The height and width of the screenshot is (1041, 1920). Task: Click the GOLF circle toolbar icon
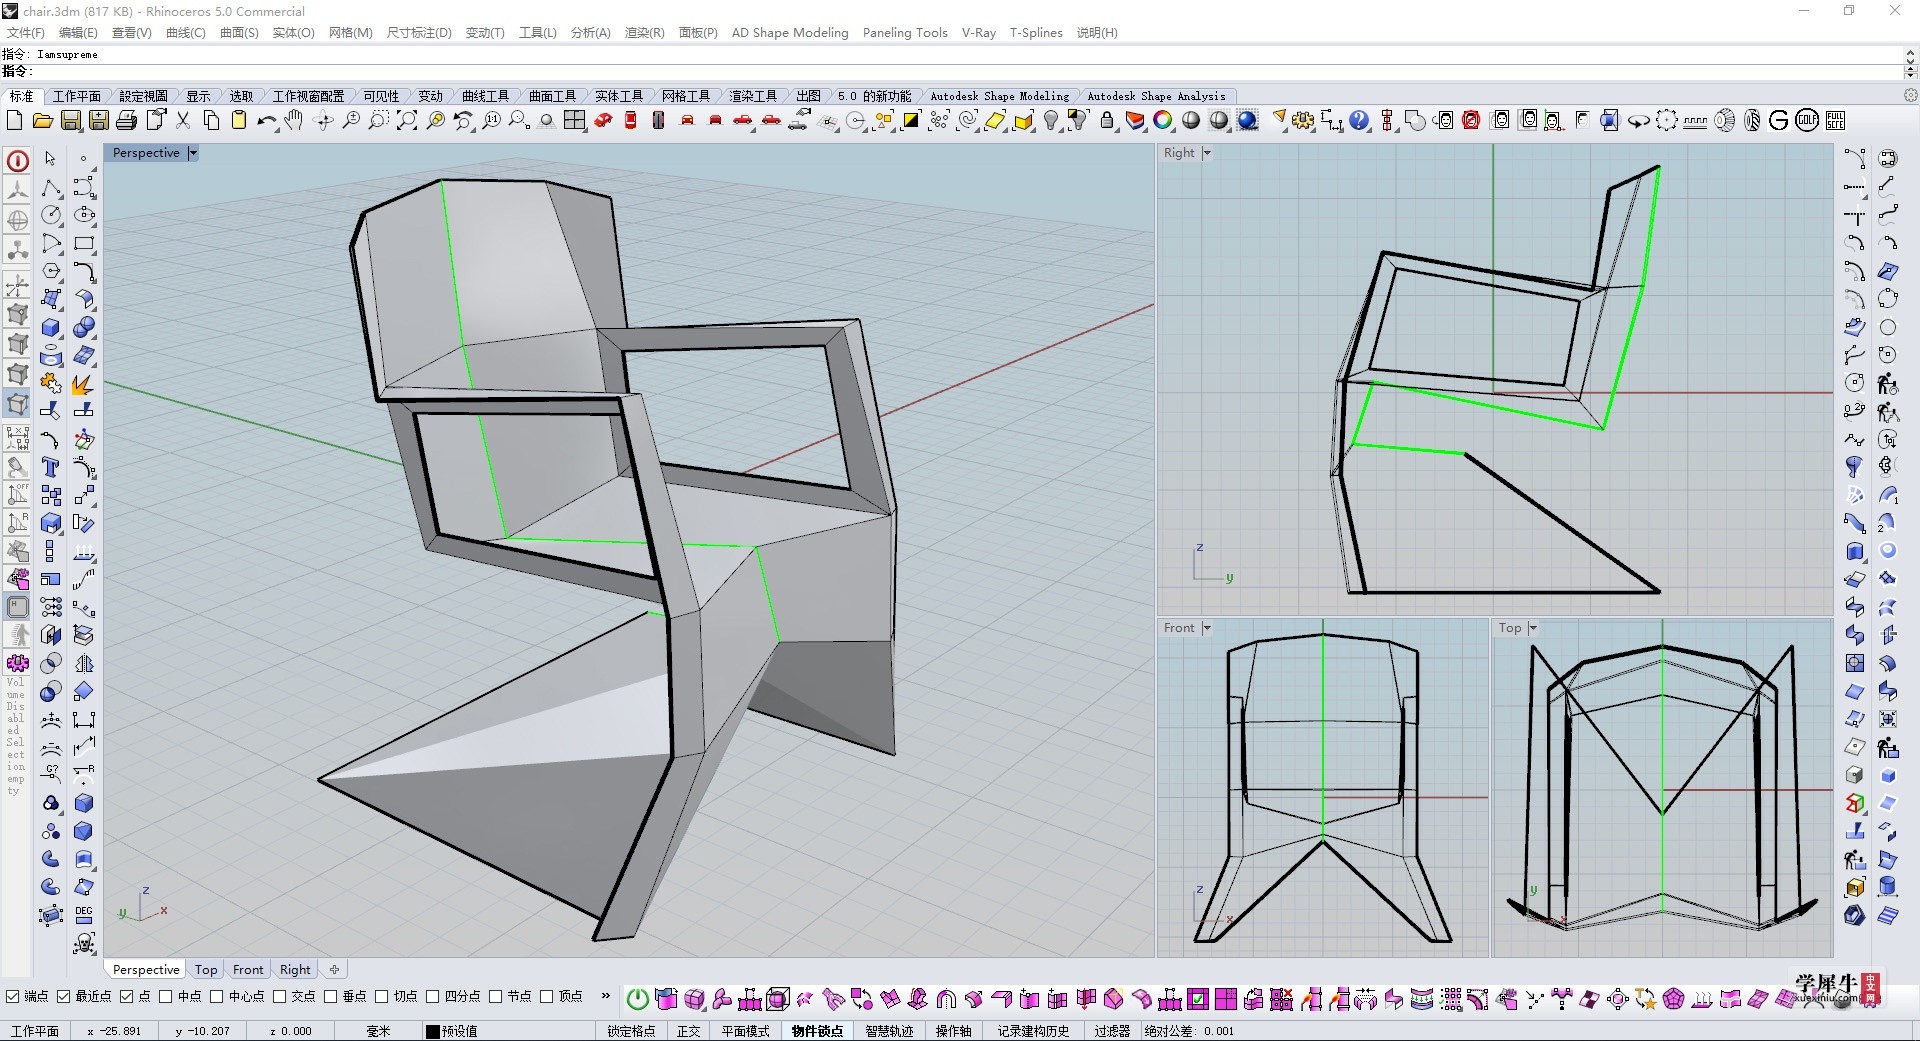click(1807, 121)
